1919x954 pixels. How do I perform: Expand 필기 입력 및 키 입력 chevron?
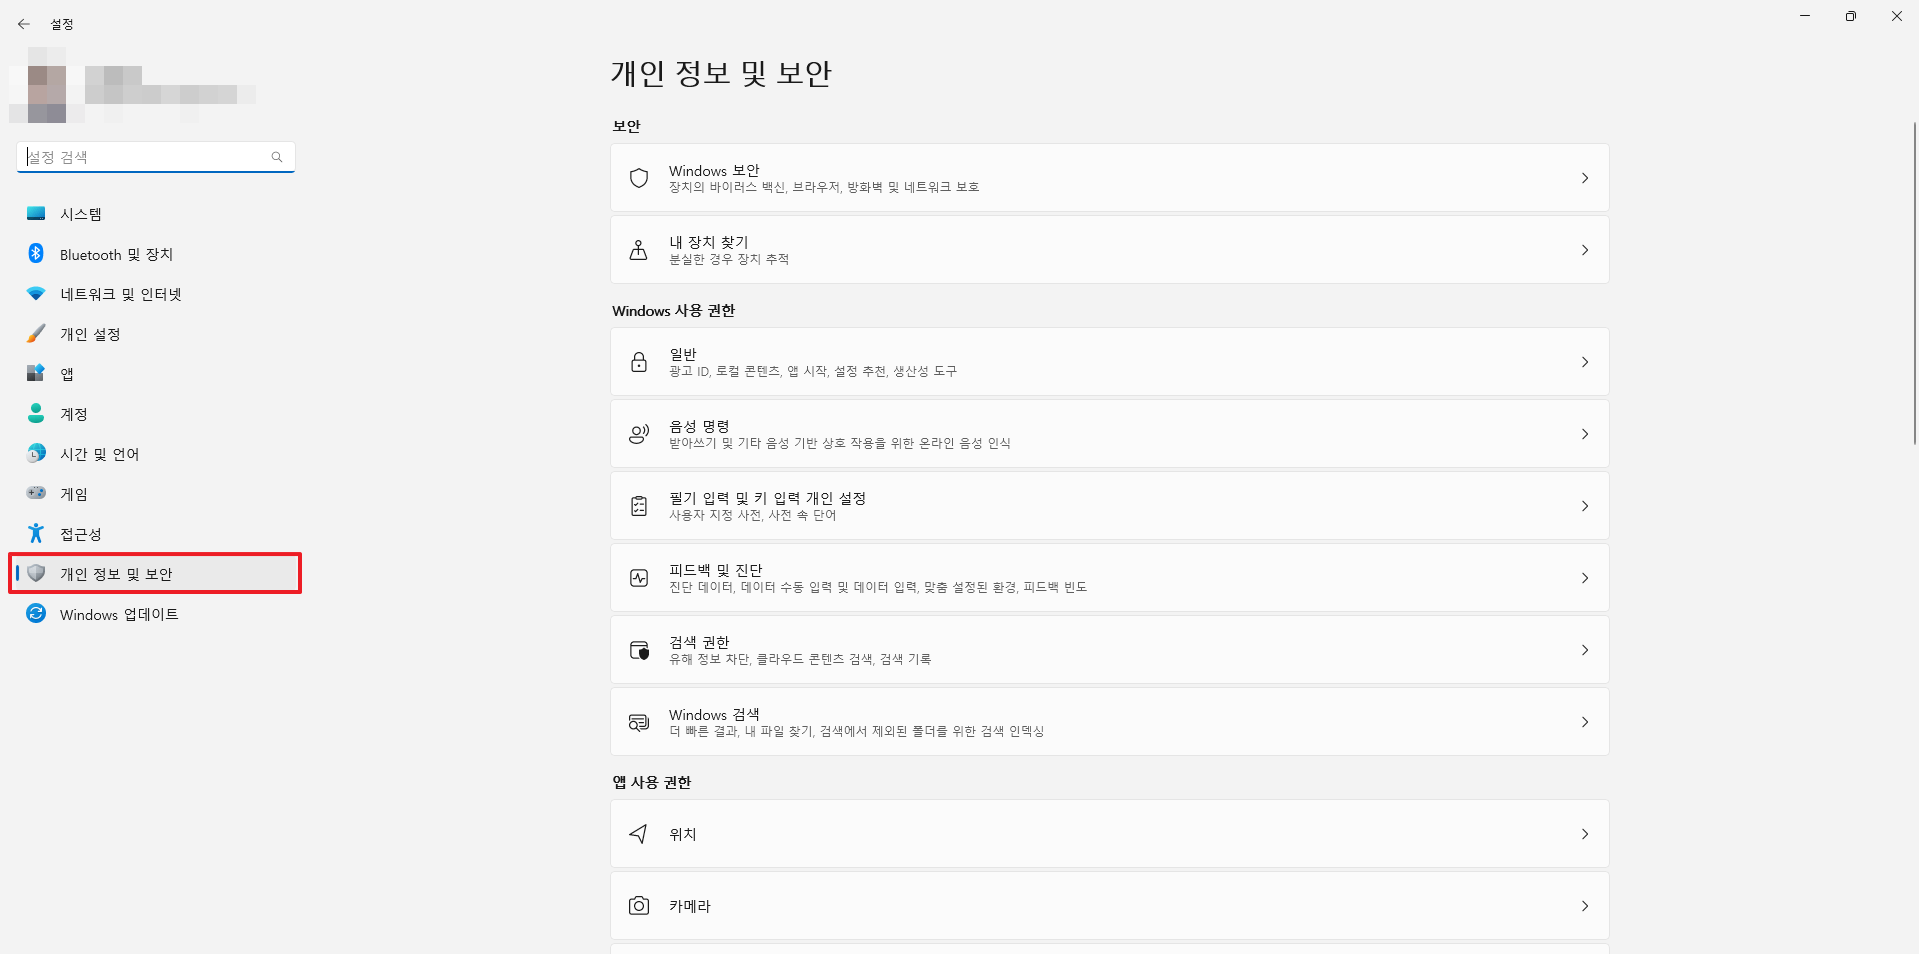point(1585,506)
